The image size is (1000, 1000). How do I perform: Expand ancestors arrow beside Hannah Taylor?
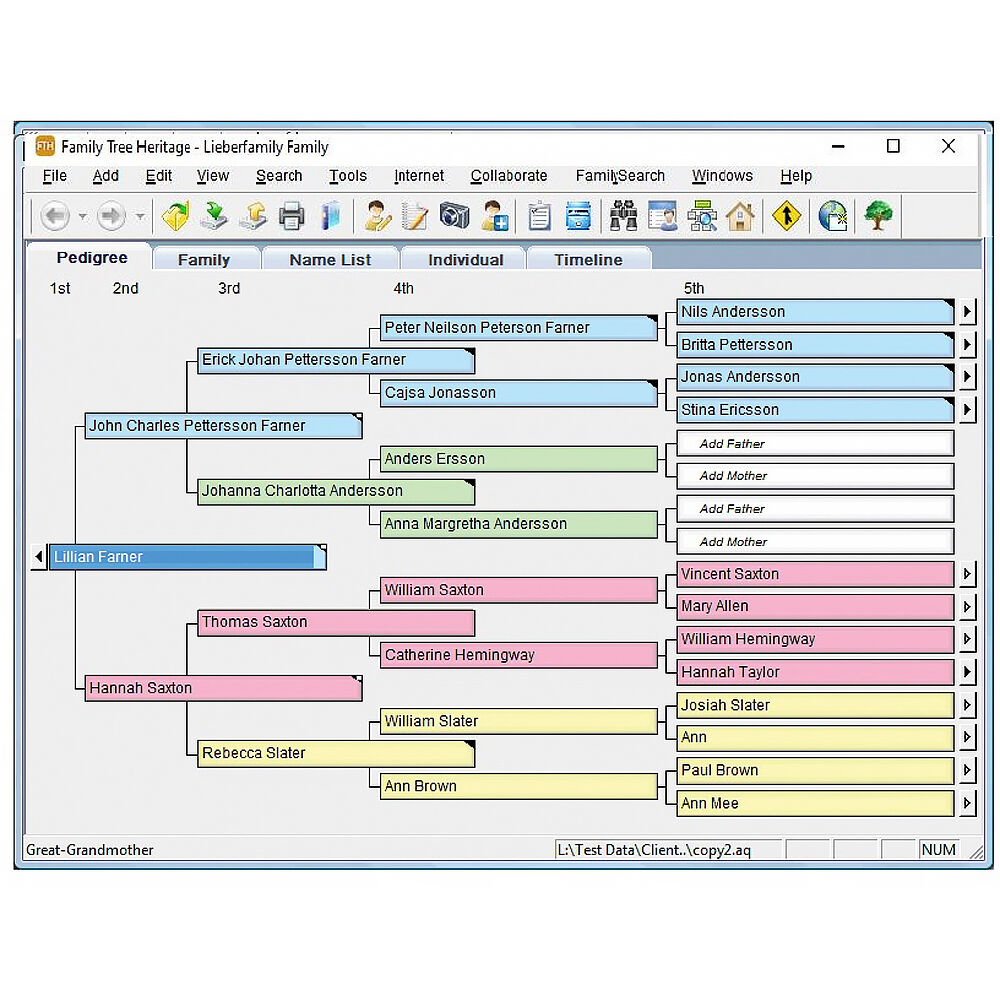(x=967, y=672)
